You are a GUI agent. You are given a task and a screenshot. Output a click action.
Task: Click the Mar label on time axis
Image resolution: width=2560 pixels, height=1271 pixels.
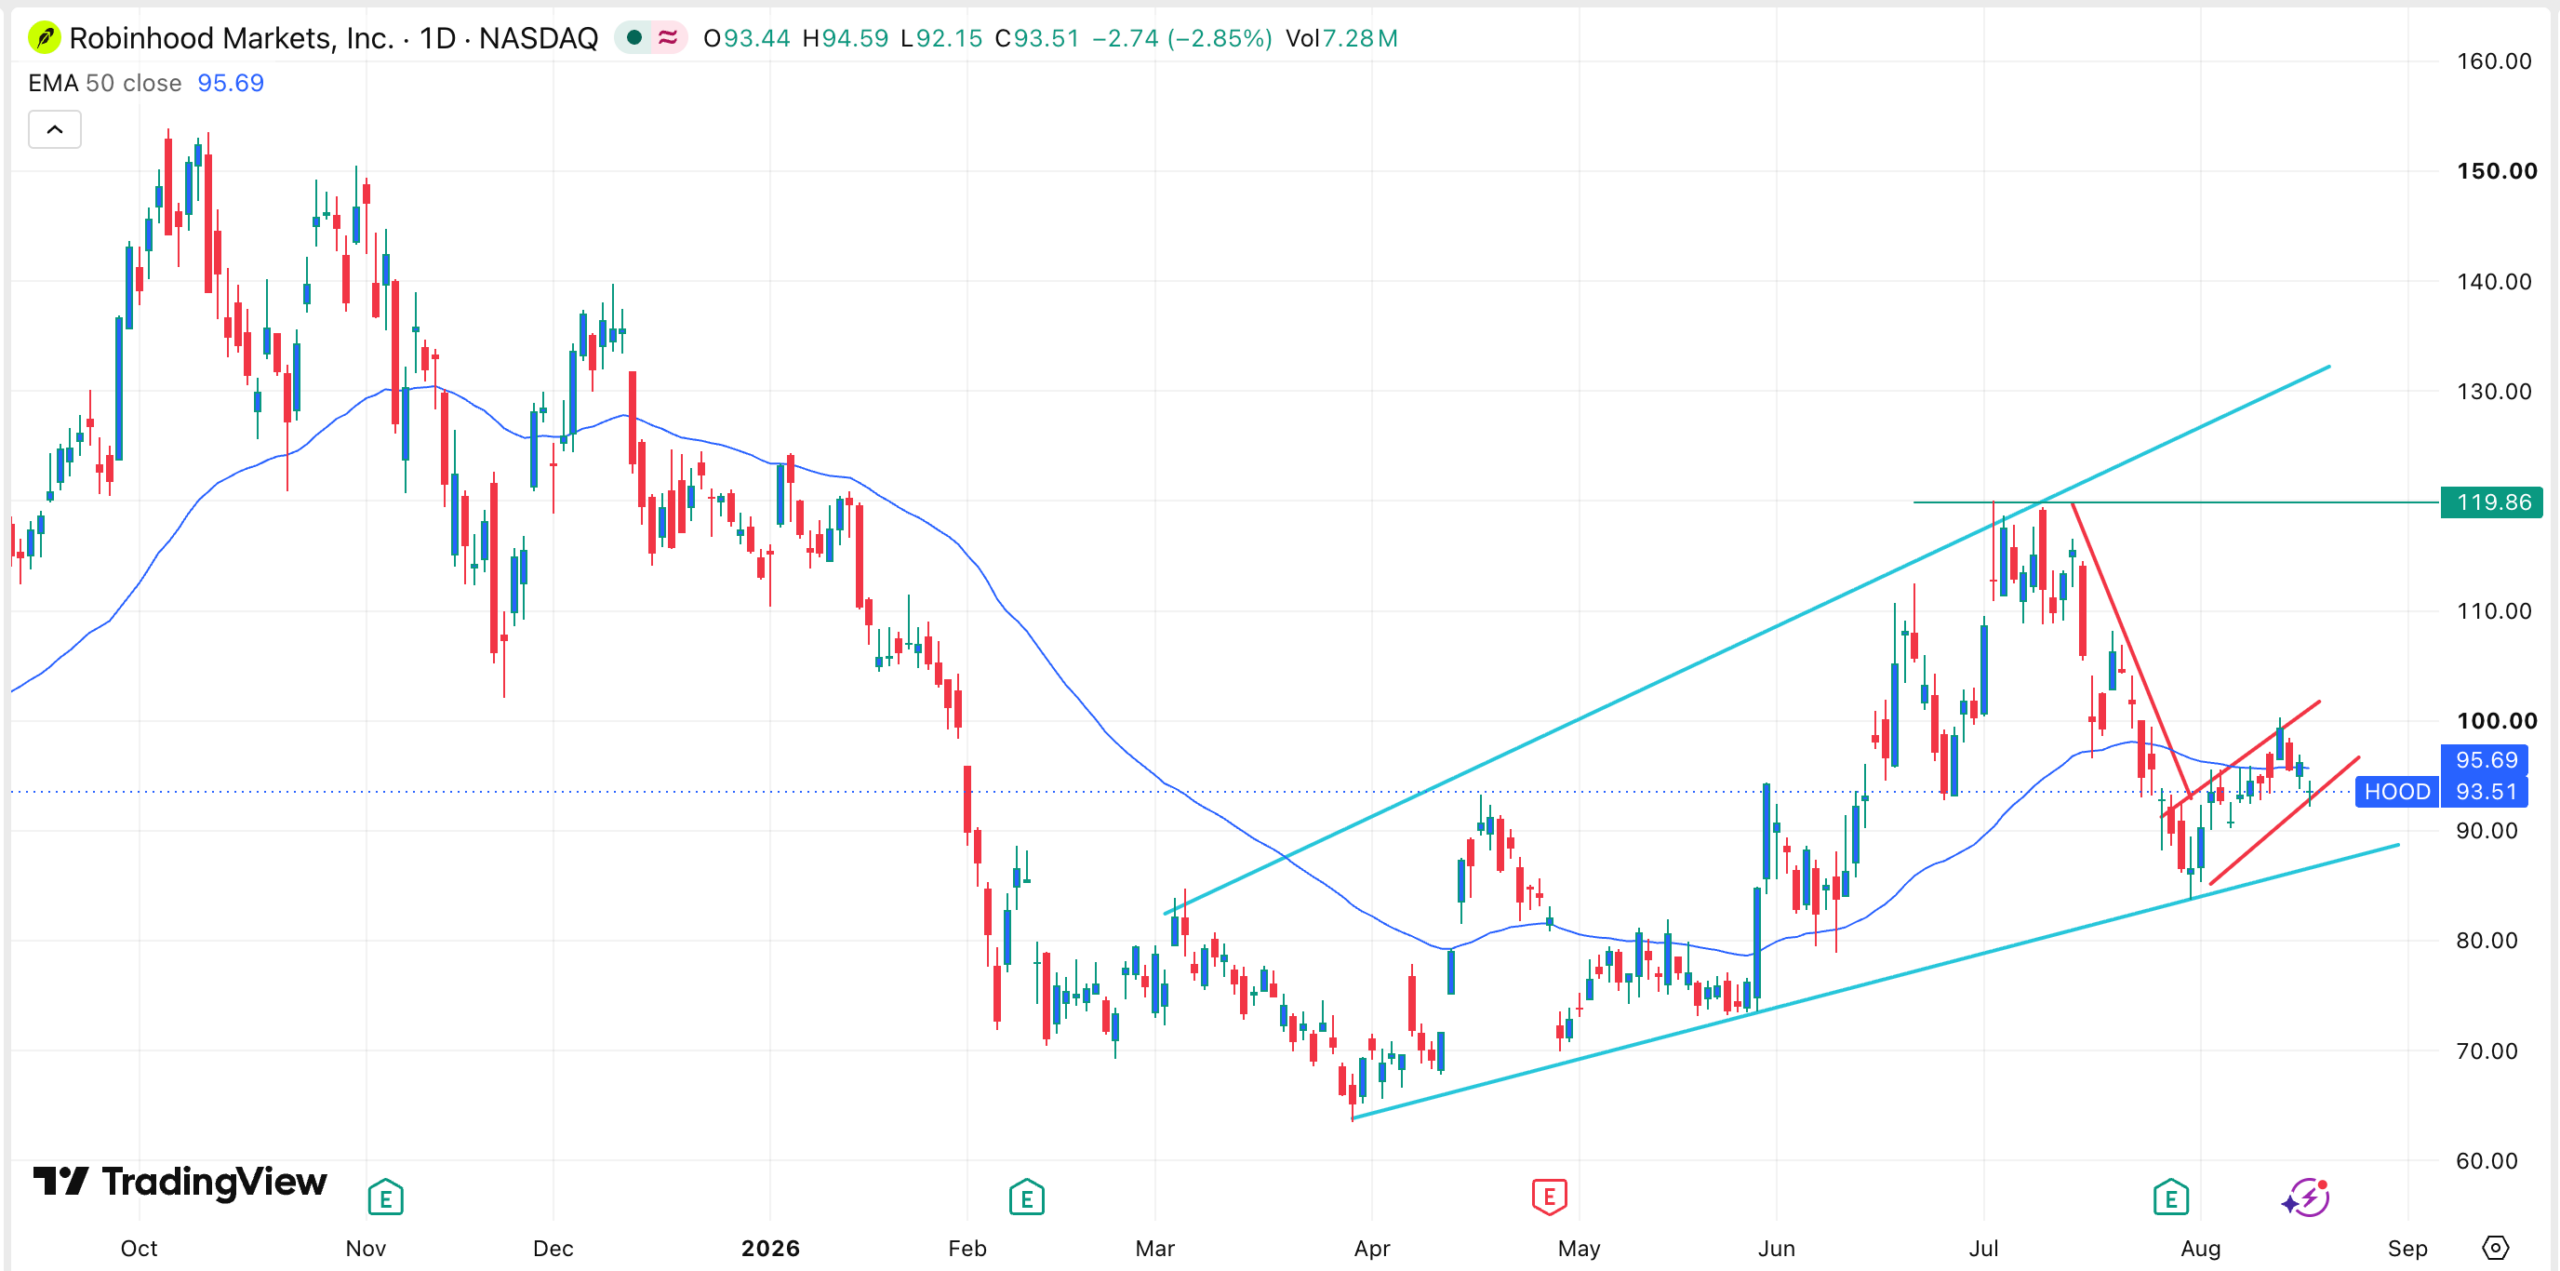click(x=1155, y=1248)
